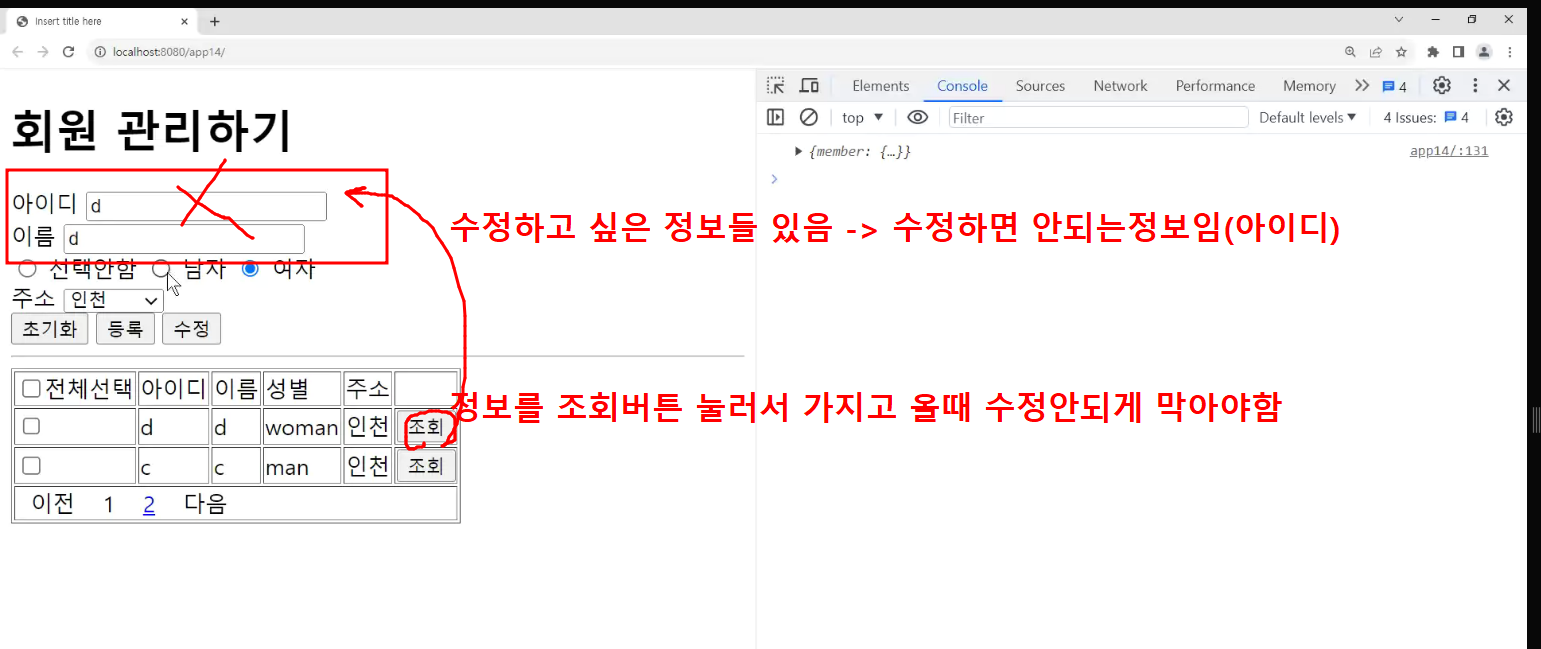Click the 'woman' table cell
Viewport: 1541px width, 649px height.
301,427
